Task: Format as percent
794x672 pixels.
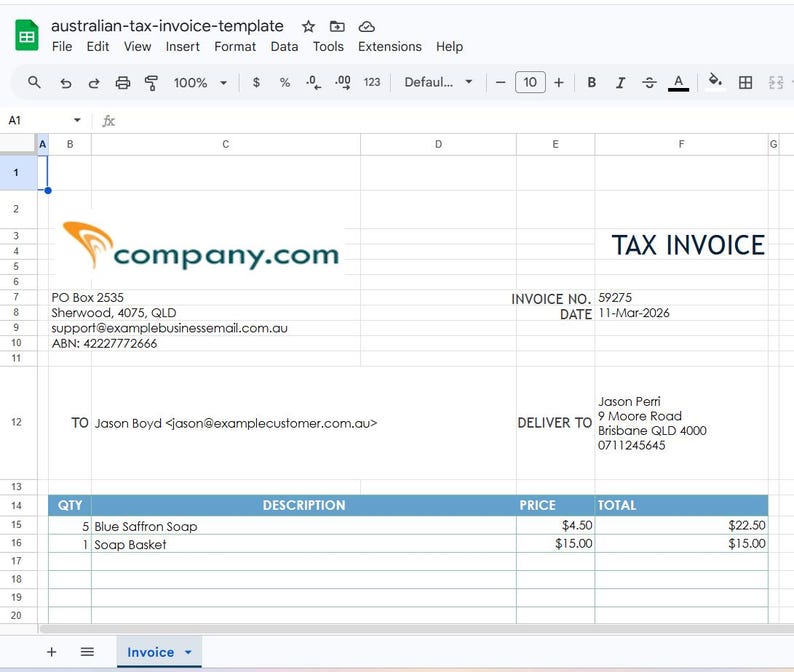Action: (x=285, y=83)
